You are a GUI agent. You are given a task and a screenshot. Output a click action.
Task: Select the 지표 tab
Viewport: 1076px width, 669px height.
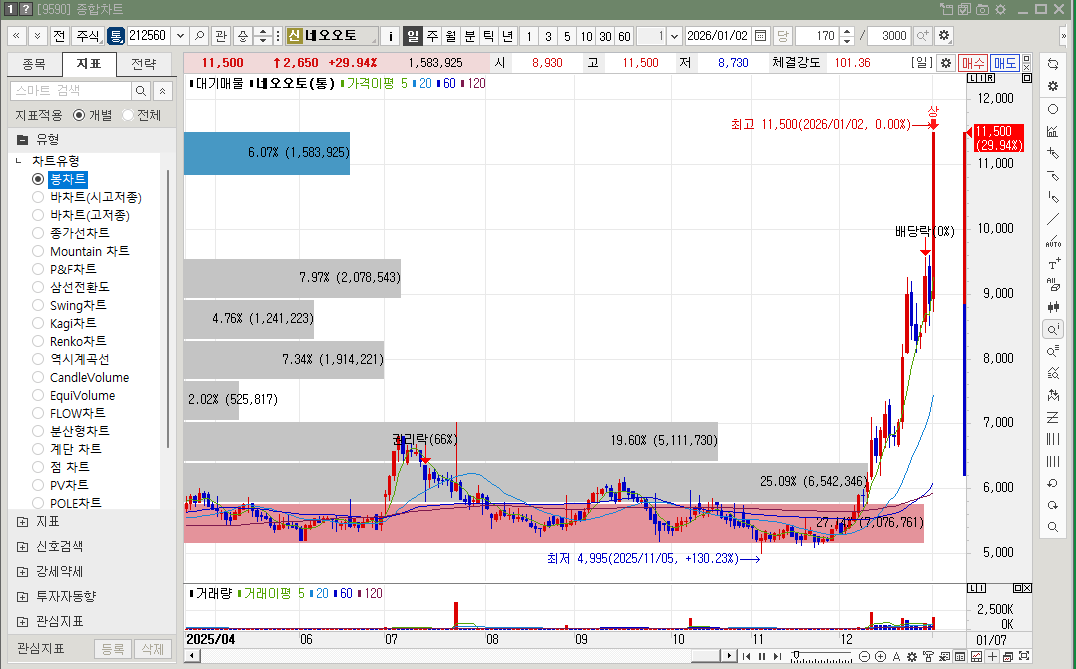tap(89, 64)
